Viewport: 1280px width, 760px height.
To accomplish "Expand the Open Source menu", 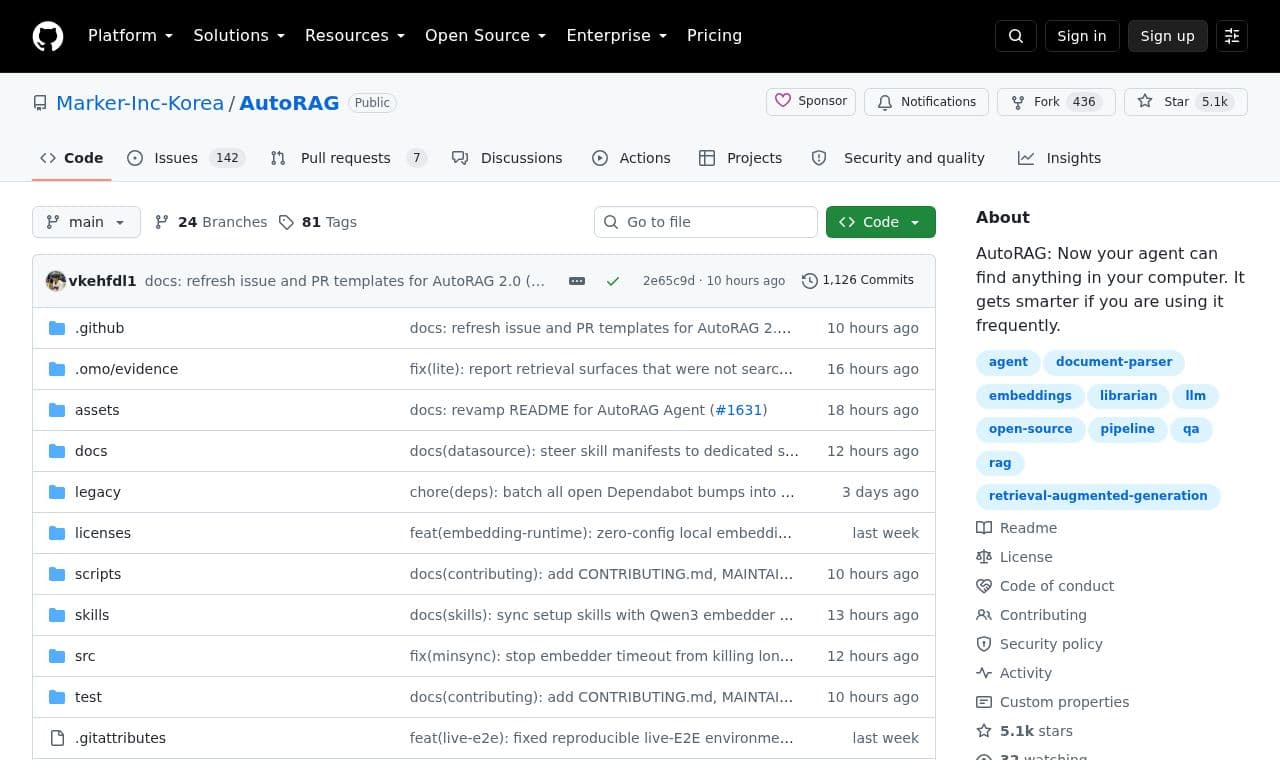I will pos(486,36).
